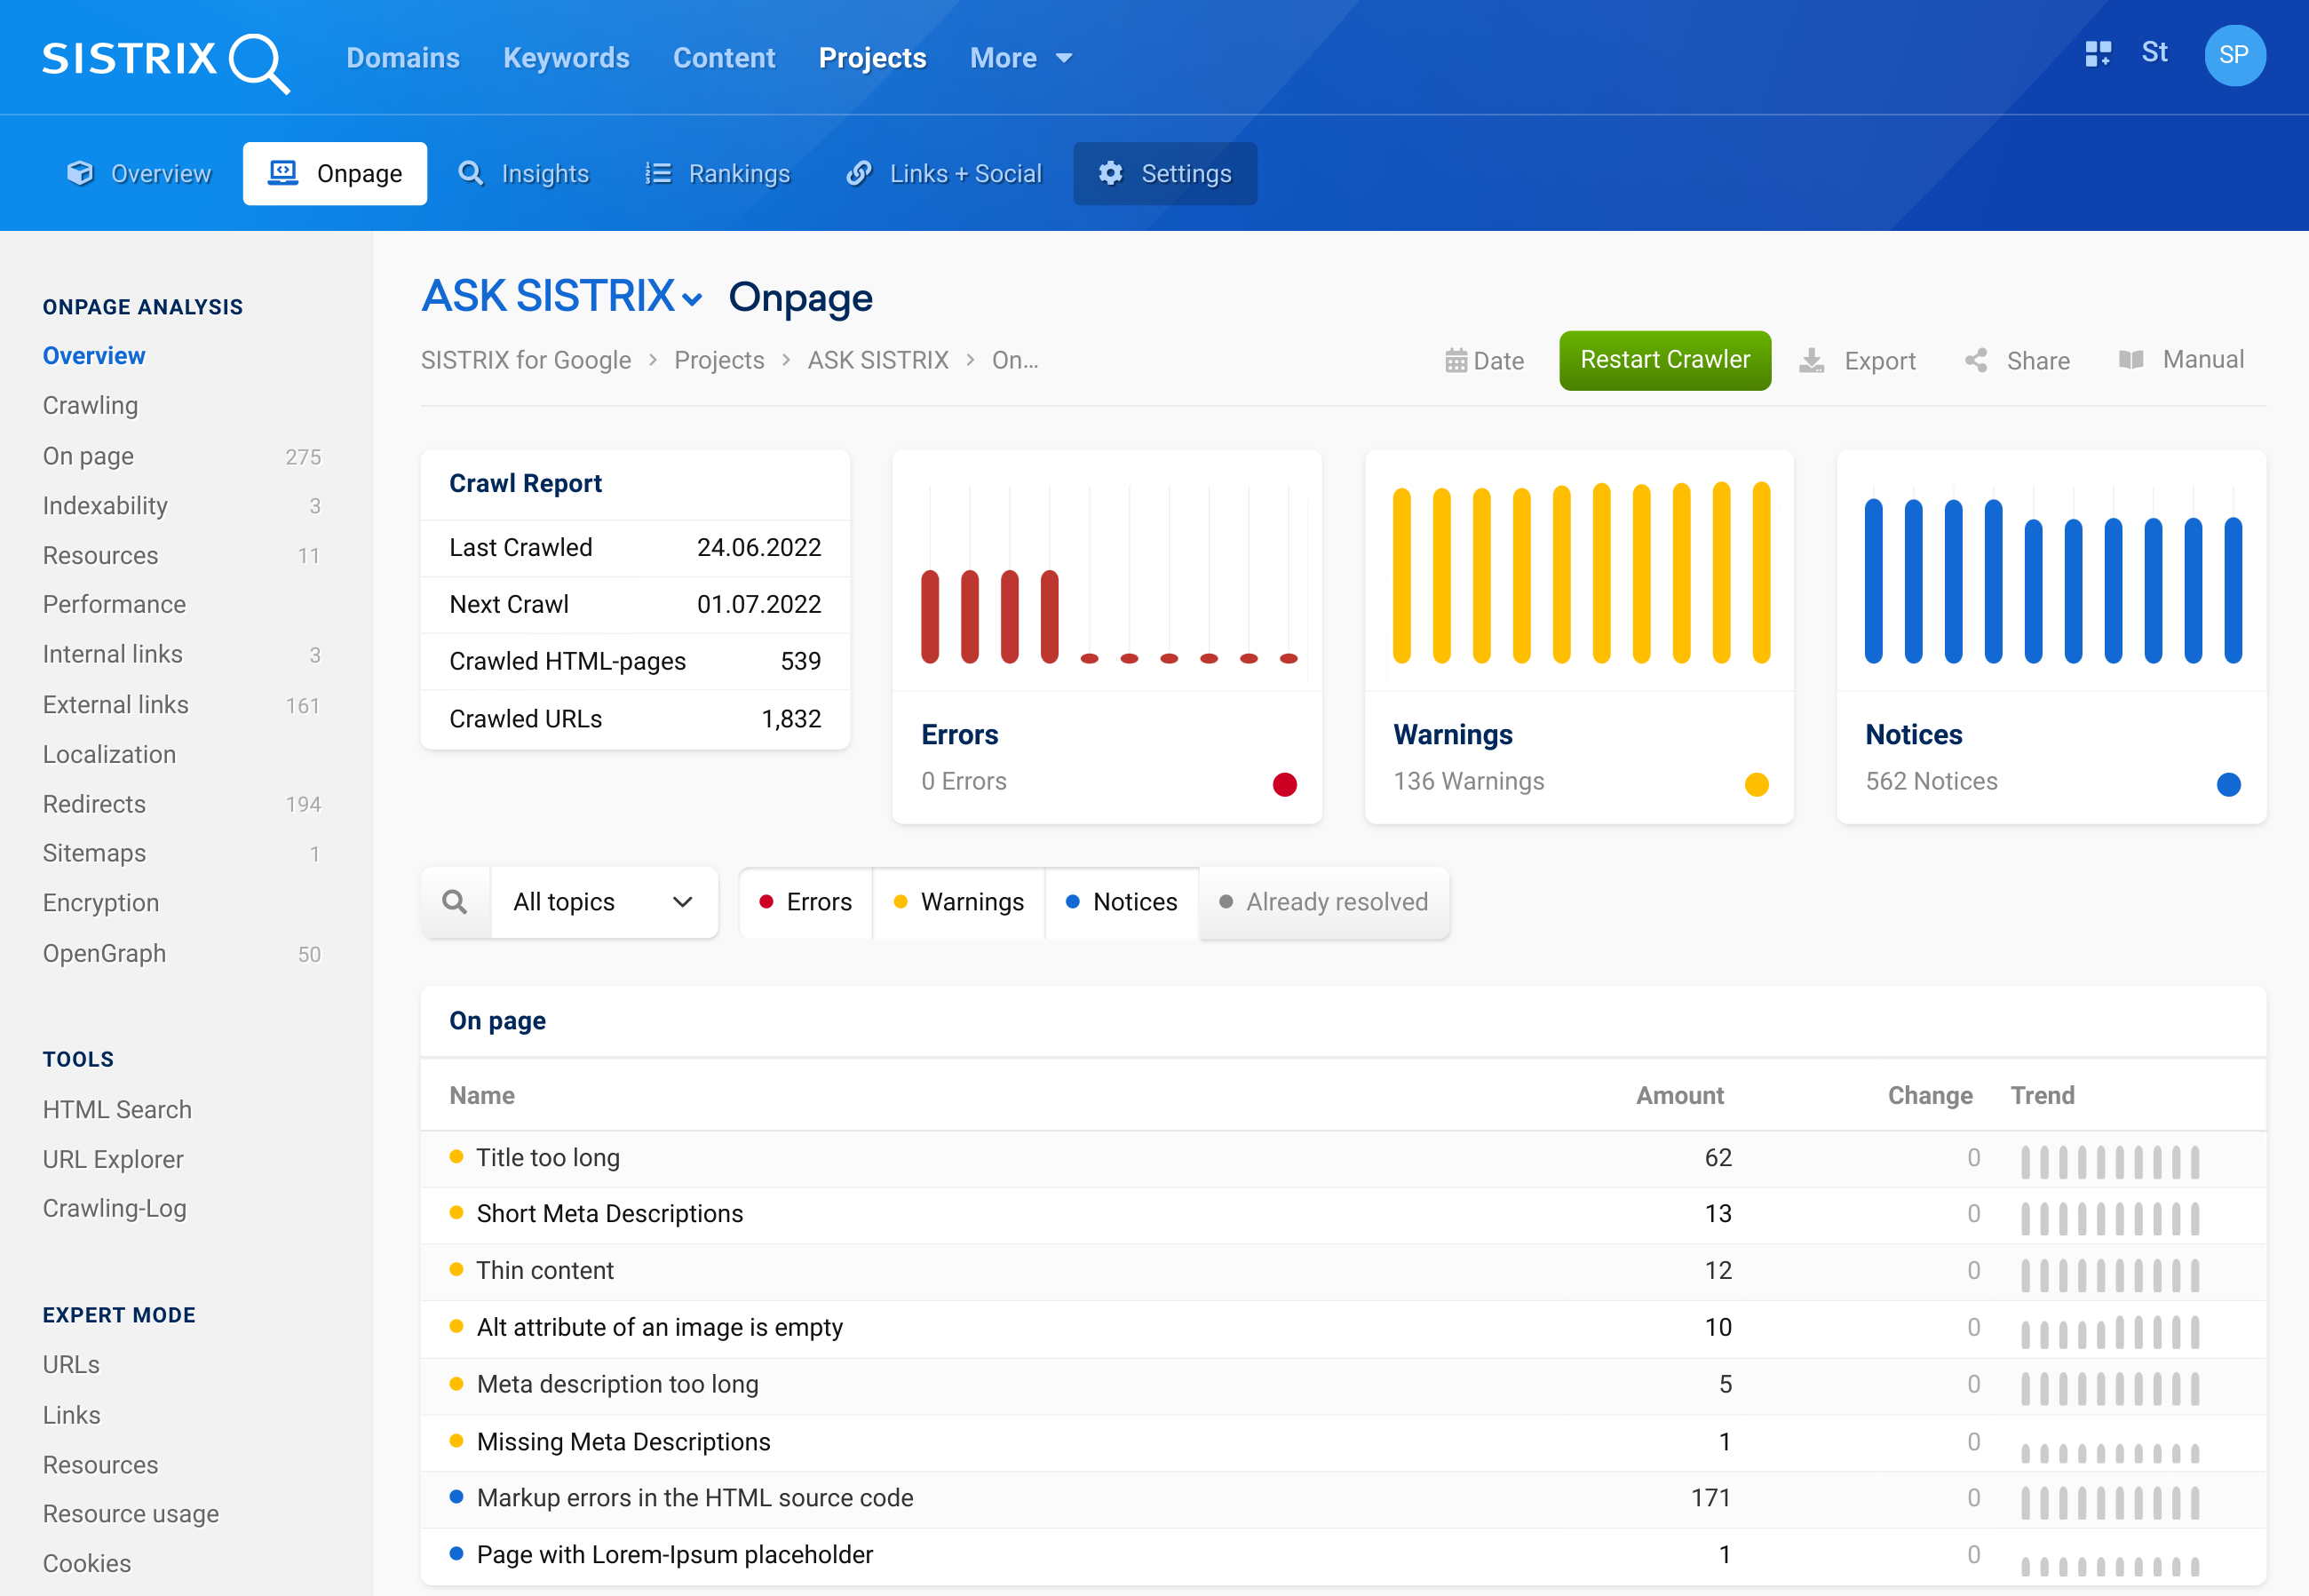
Task: Click the Export icon
Action: coord(1814,360)
